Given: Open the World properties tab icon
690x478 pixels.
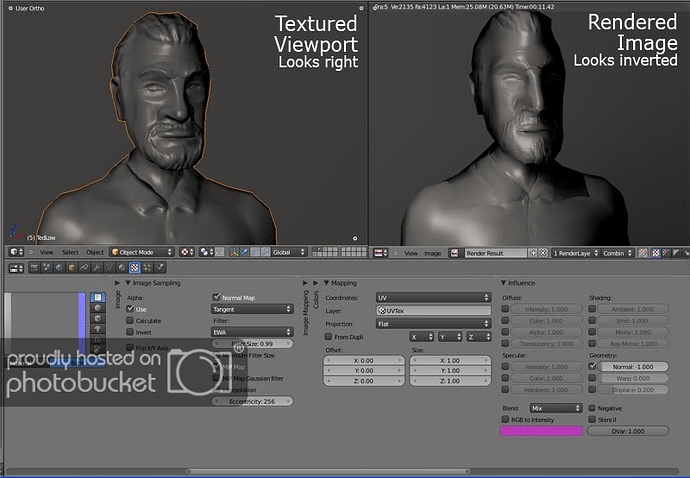Looking at the screenshot, I should tap(59, 268).
